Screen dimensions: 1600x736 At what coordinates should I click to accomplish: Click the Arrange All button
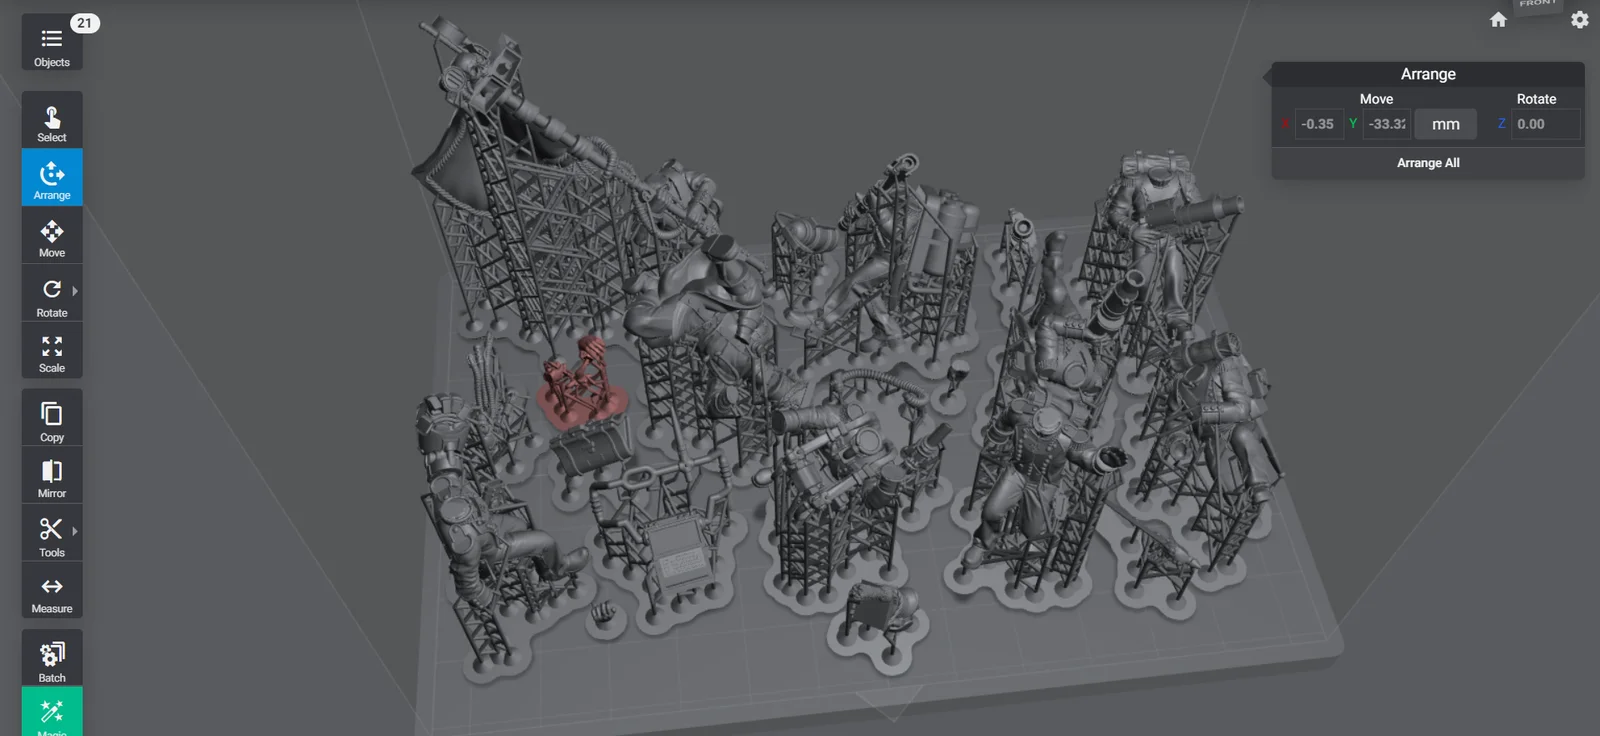(x=1428, y=163)
